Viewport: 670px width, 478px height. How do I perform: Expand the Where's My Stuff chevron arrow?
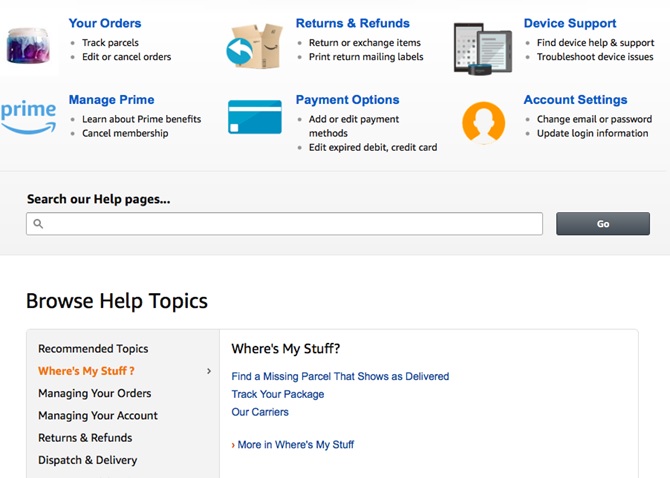pyautogui.click(x=209, y=371)
